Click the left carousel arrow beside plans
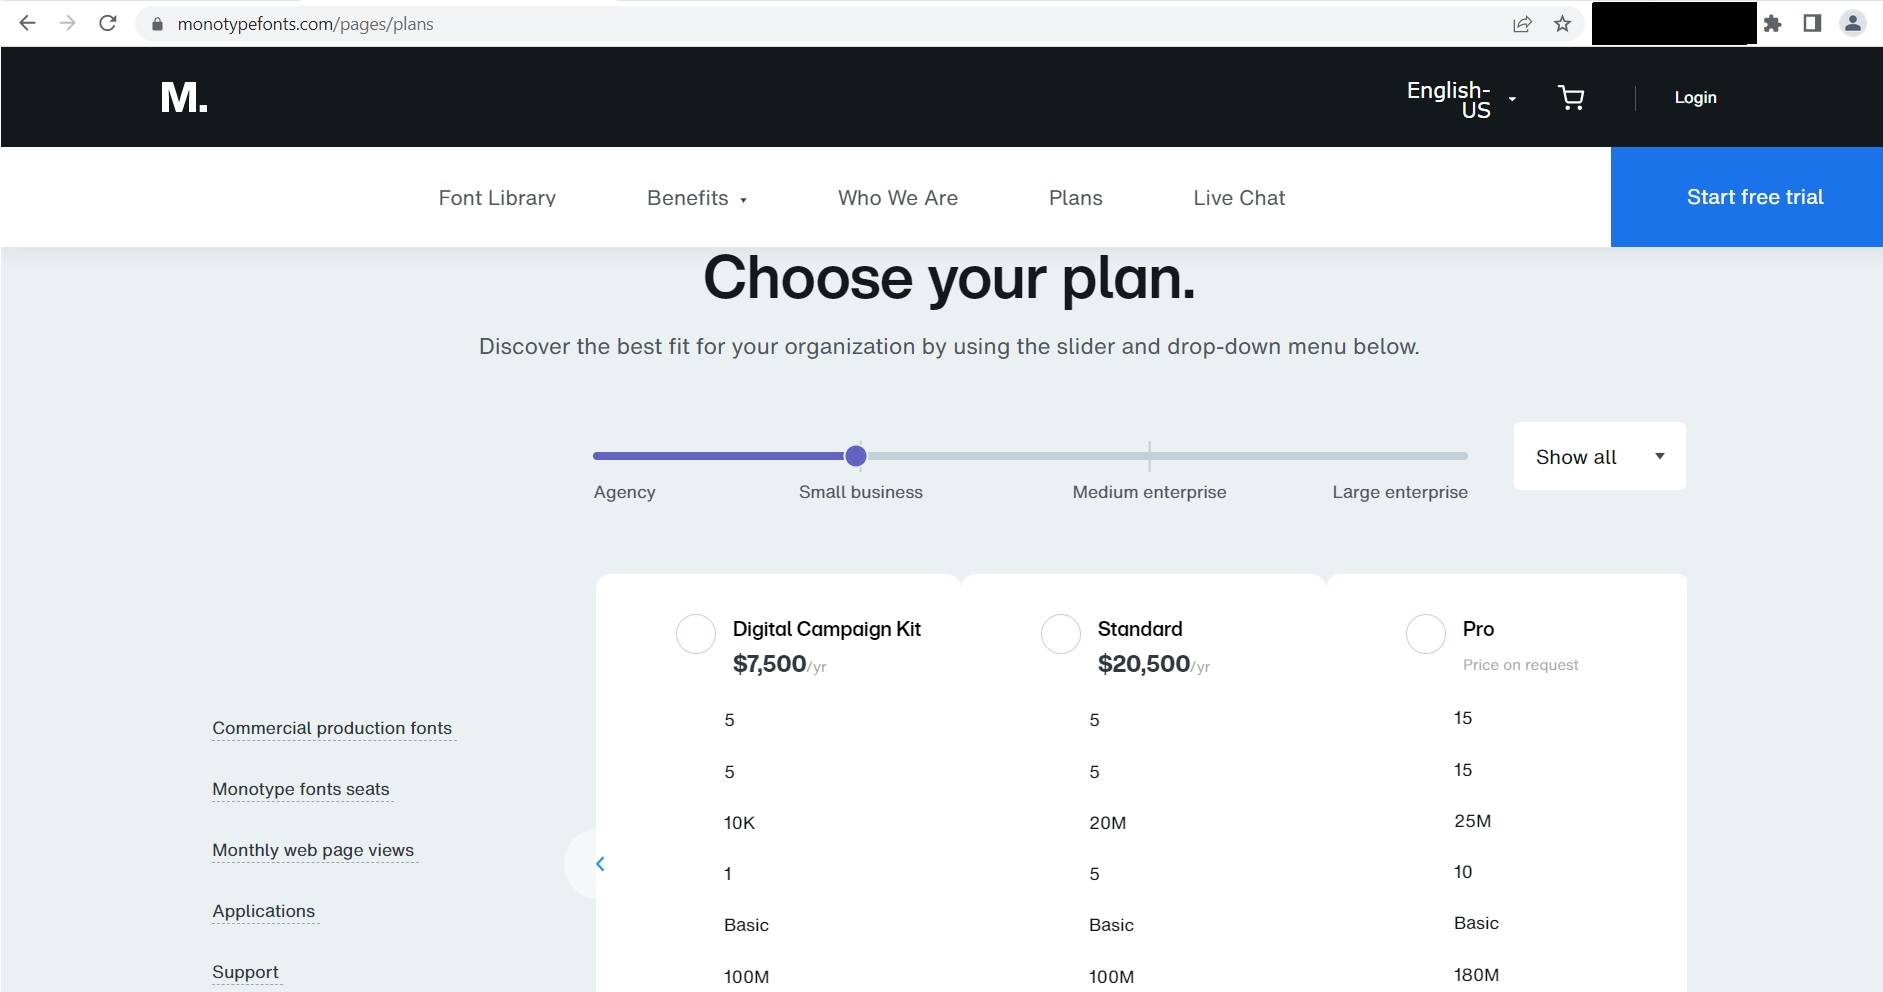1883x992 pixels. (600, 863)
